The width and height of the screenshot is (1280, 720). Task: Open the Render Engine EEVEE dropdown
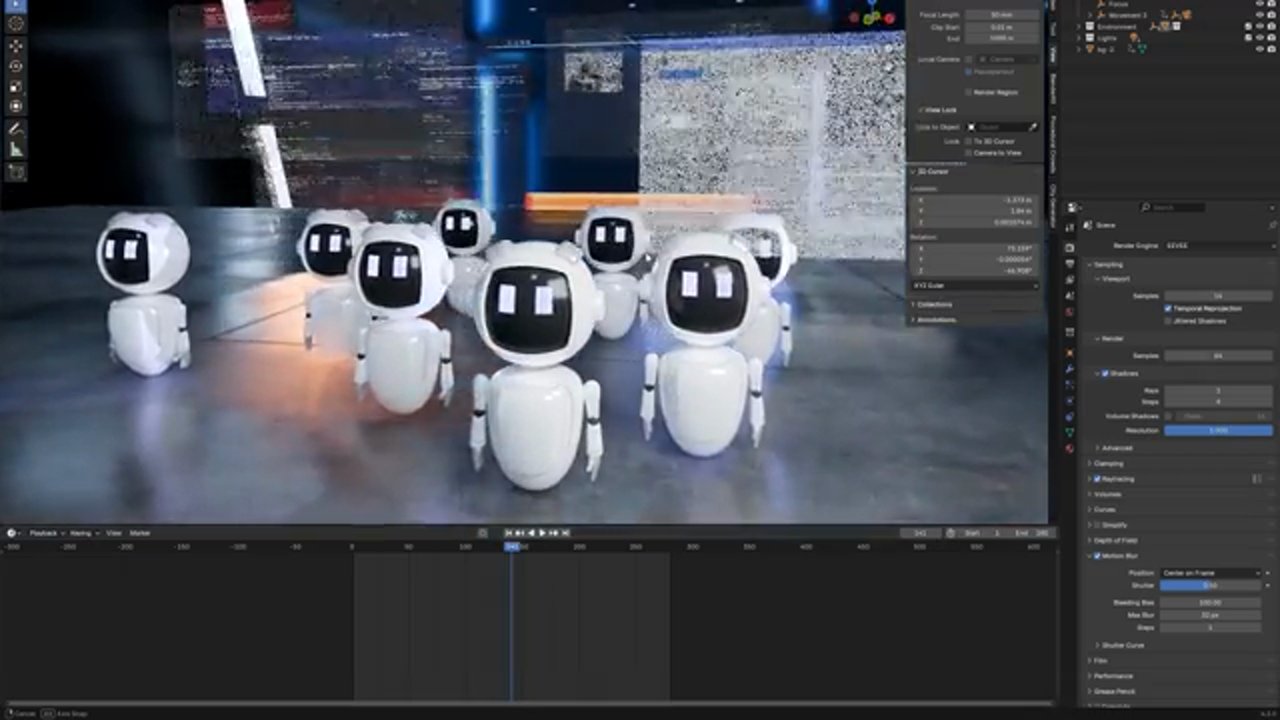1217,245
